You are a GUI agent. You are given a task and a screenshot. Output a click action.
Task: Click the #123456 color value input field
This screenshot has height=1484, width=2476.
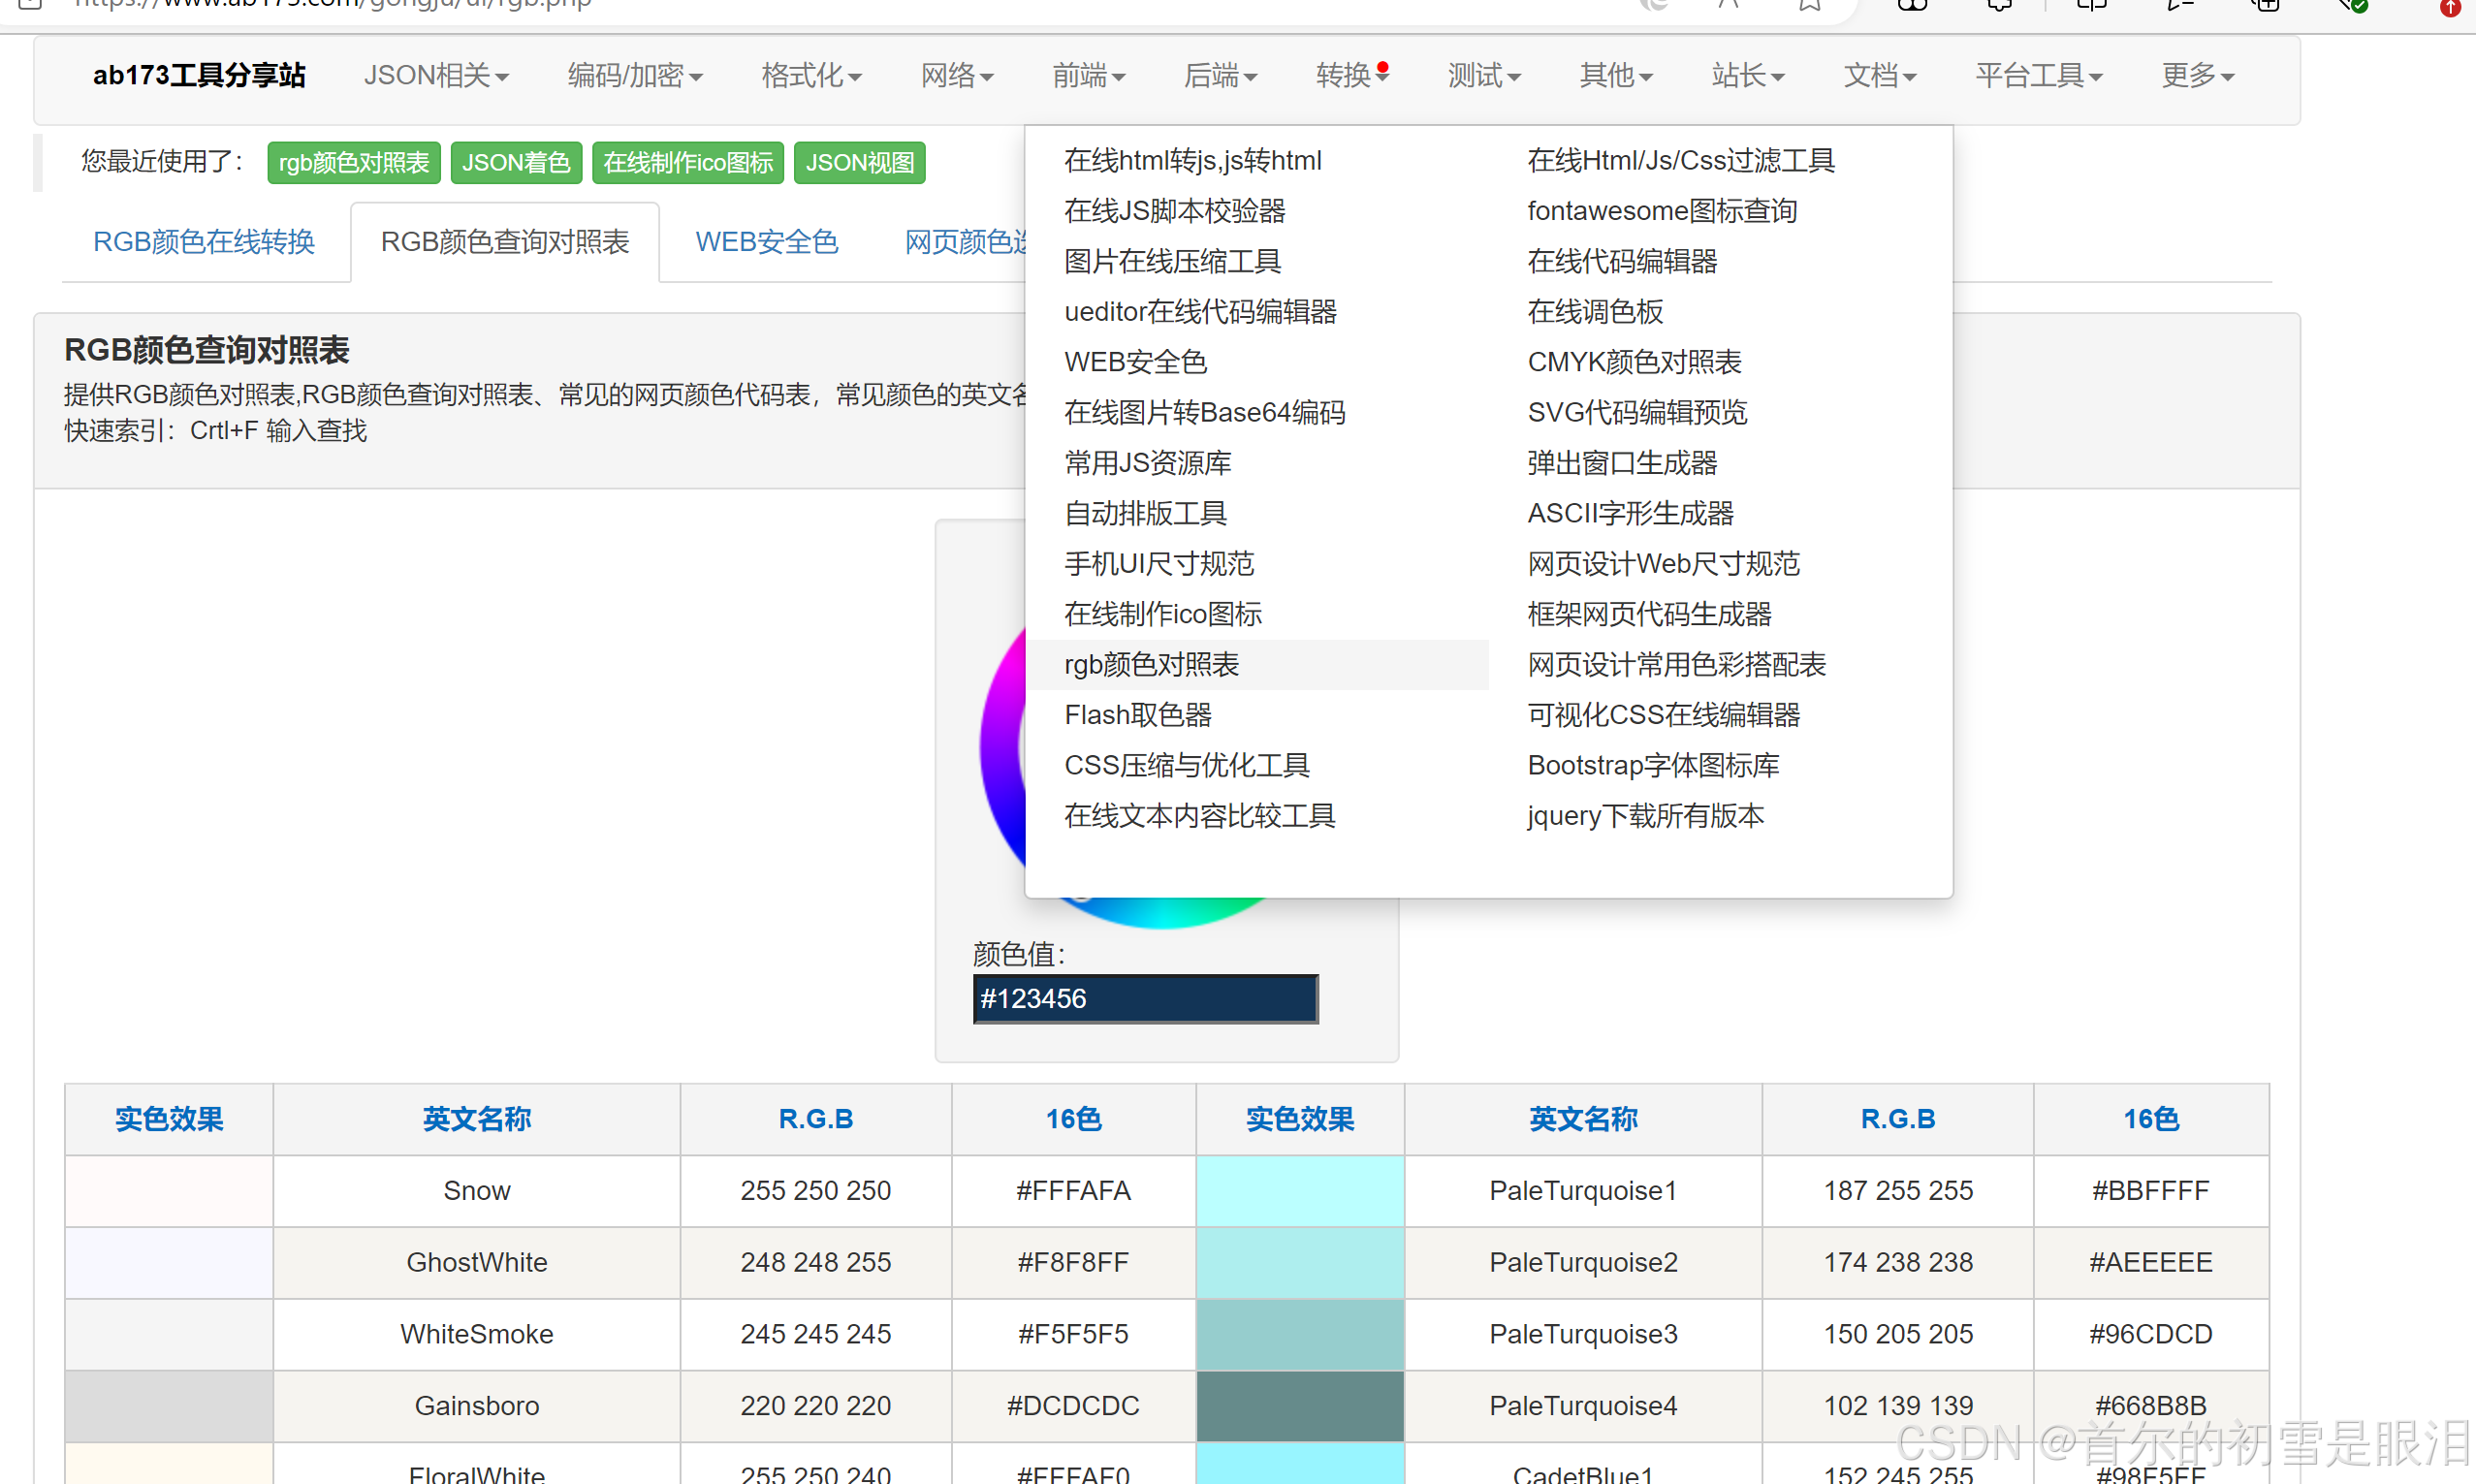[x=1144, y=998]
